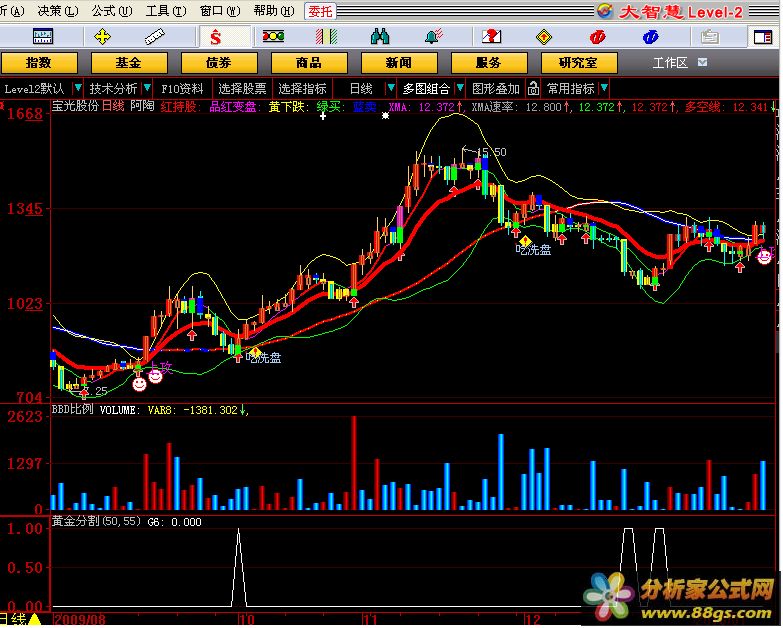Image resolution: width=783 pixels, height=628 pixels.
Task: Click the 商品 yellow button
Action: click(x=309, y=63)
